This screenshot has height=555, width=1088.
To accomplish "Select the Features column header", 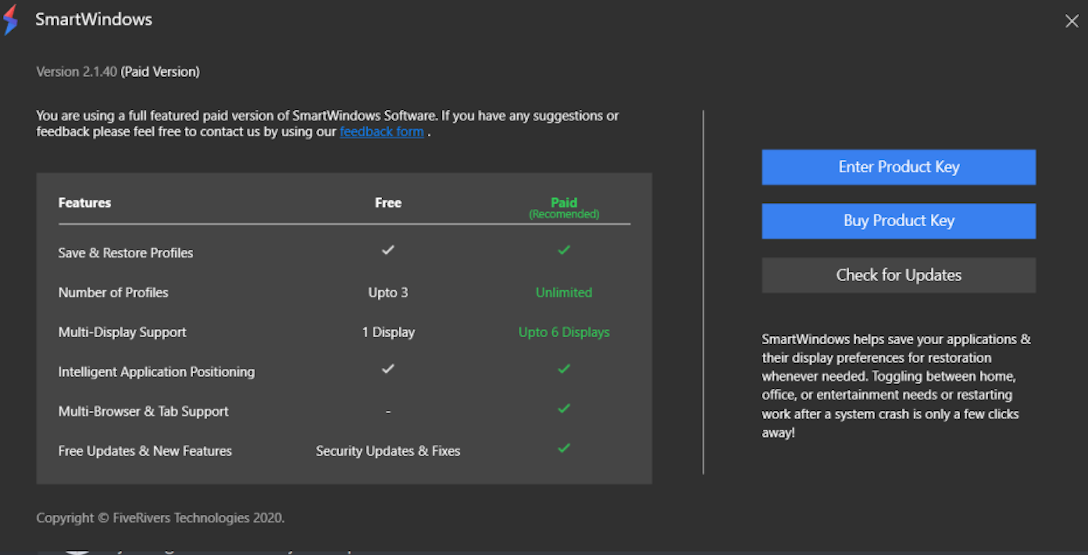I will click(x=85, y=203).
